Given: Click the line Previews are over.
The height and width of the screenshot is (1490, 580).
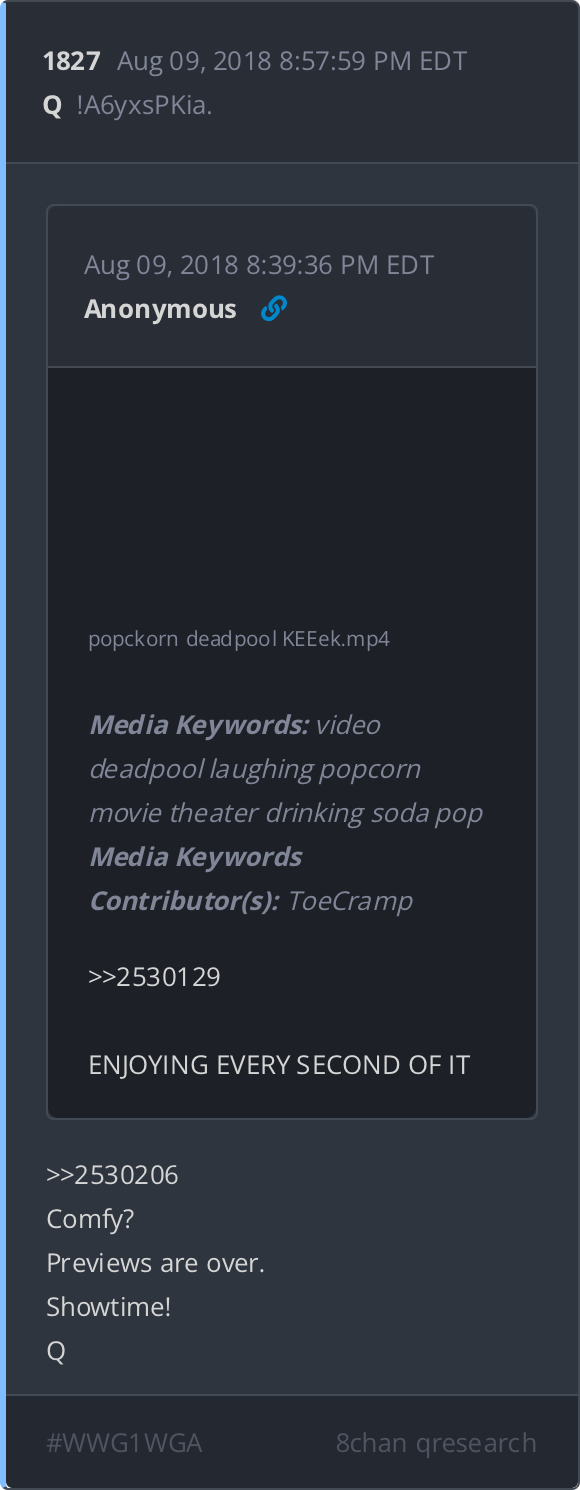Looking at the screenshot, I should (x=155, y=1263).
